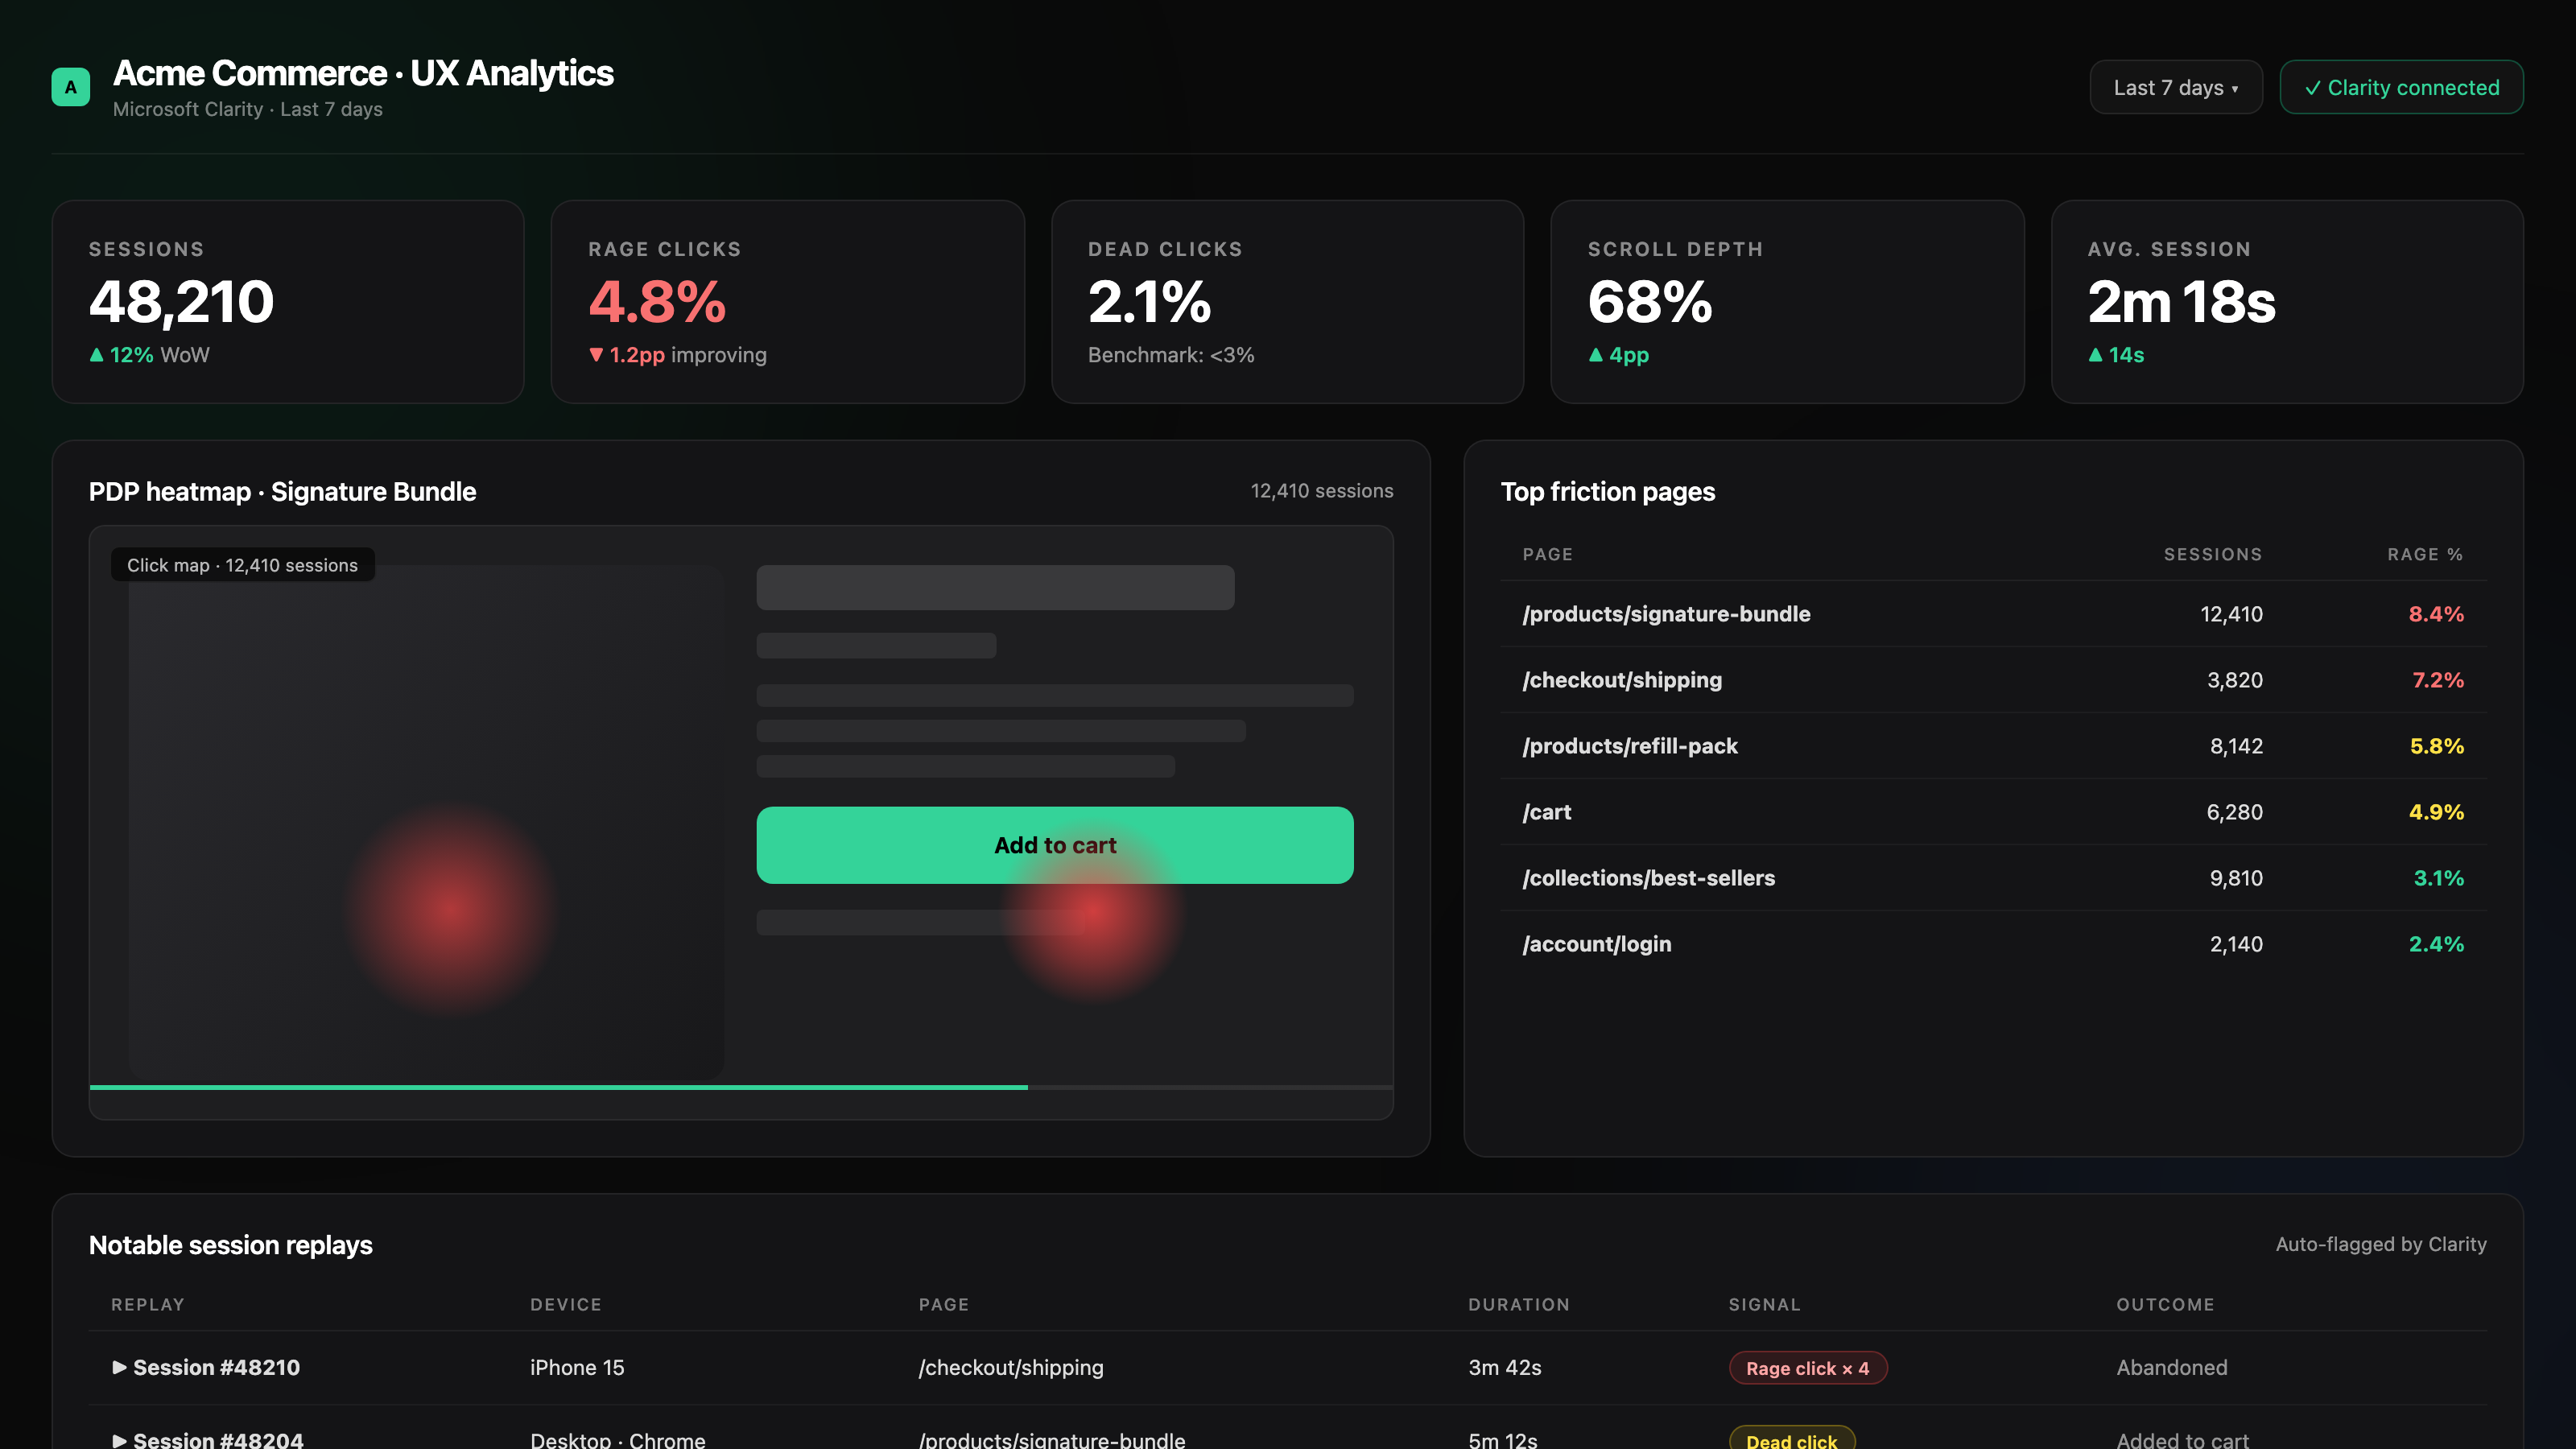The height and width of the screenshot is (1449, 2576).
Task: Click the Clarity connected status button
Action: (x=2401, y=87)
